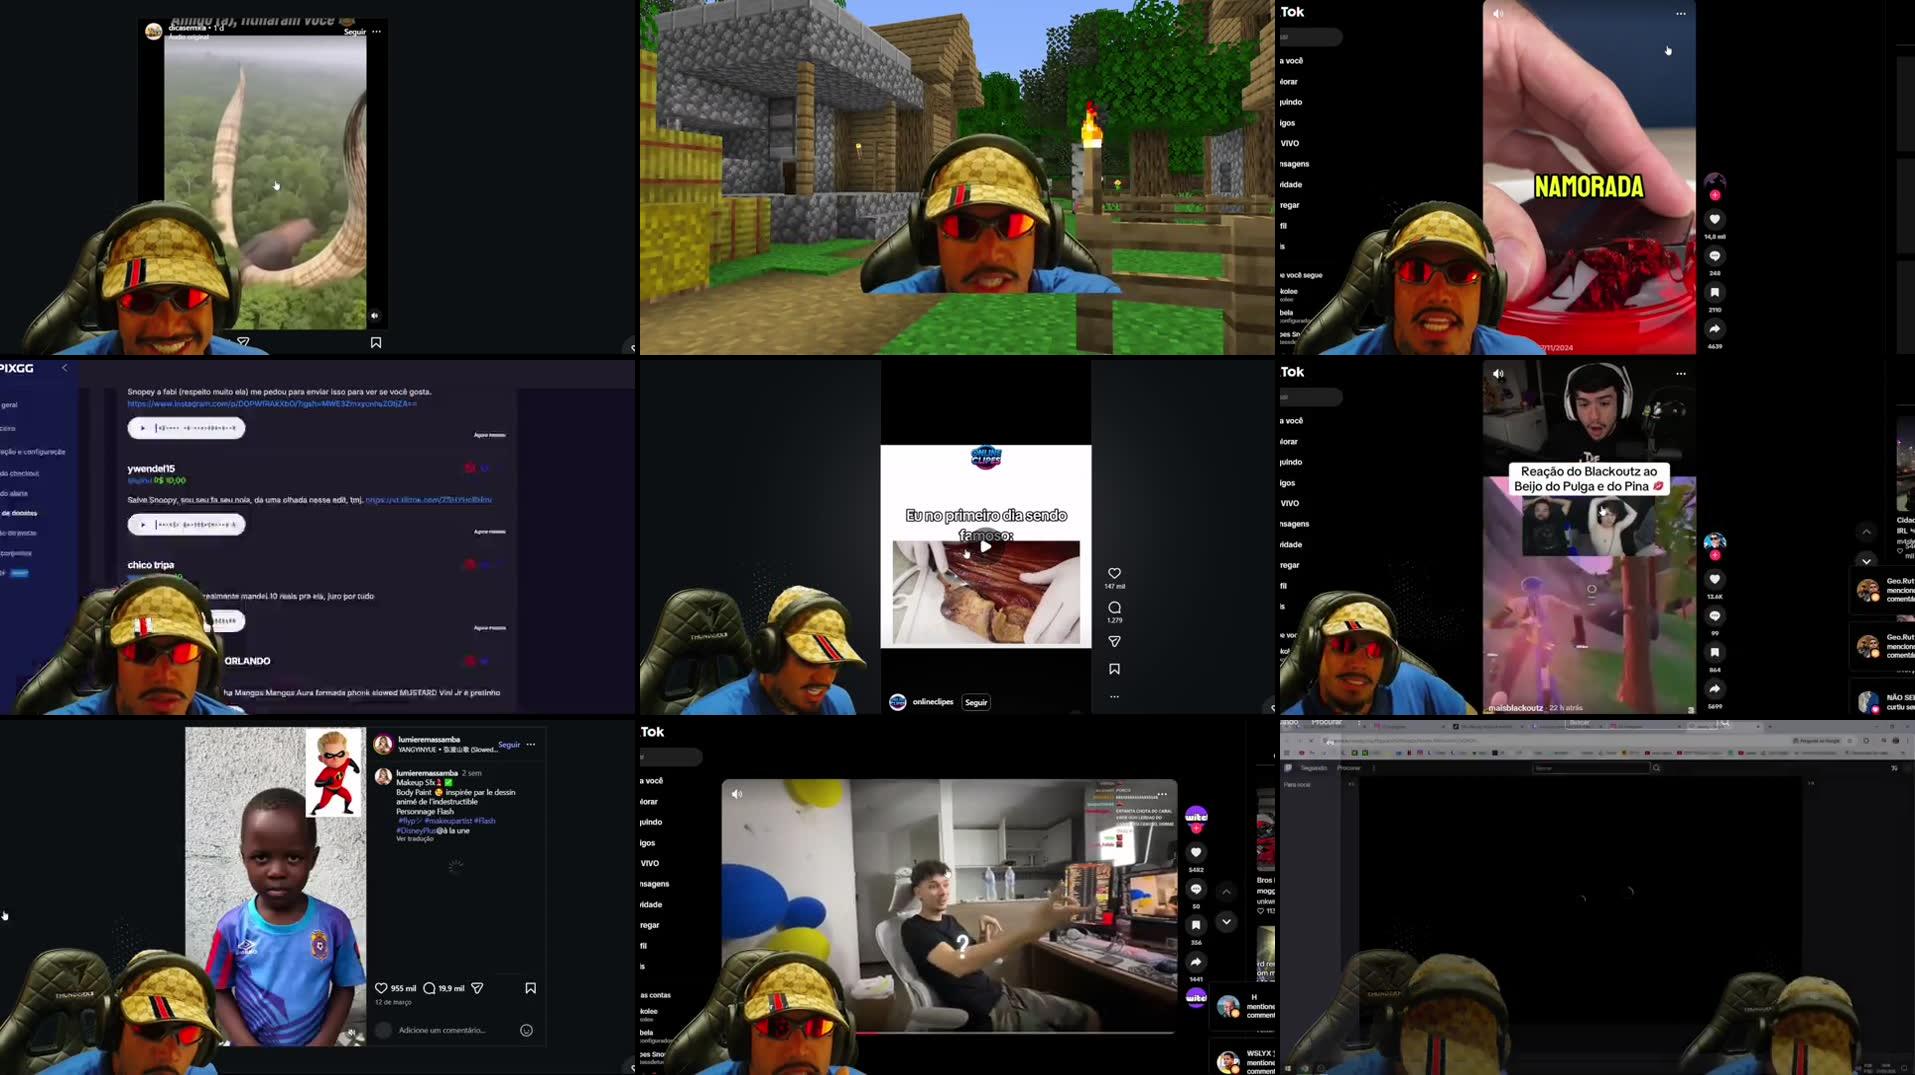1915x1075 pixels.
Task: Open the three-dot menu on NAMORADA video
Action: (x=1680, y=13)
